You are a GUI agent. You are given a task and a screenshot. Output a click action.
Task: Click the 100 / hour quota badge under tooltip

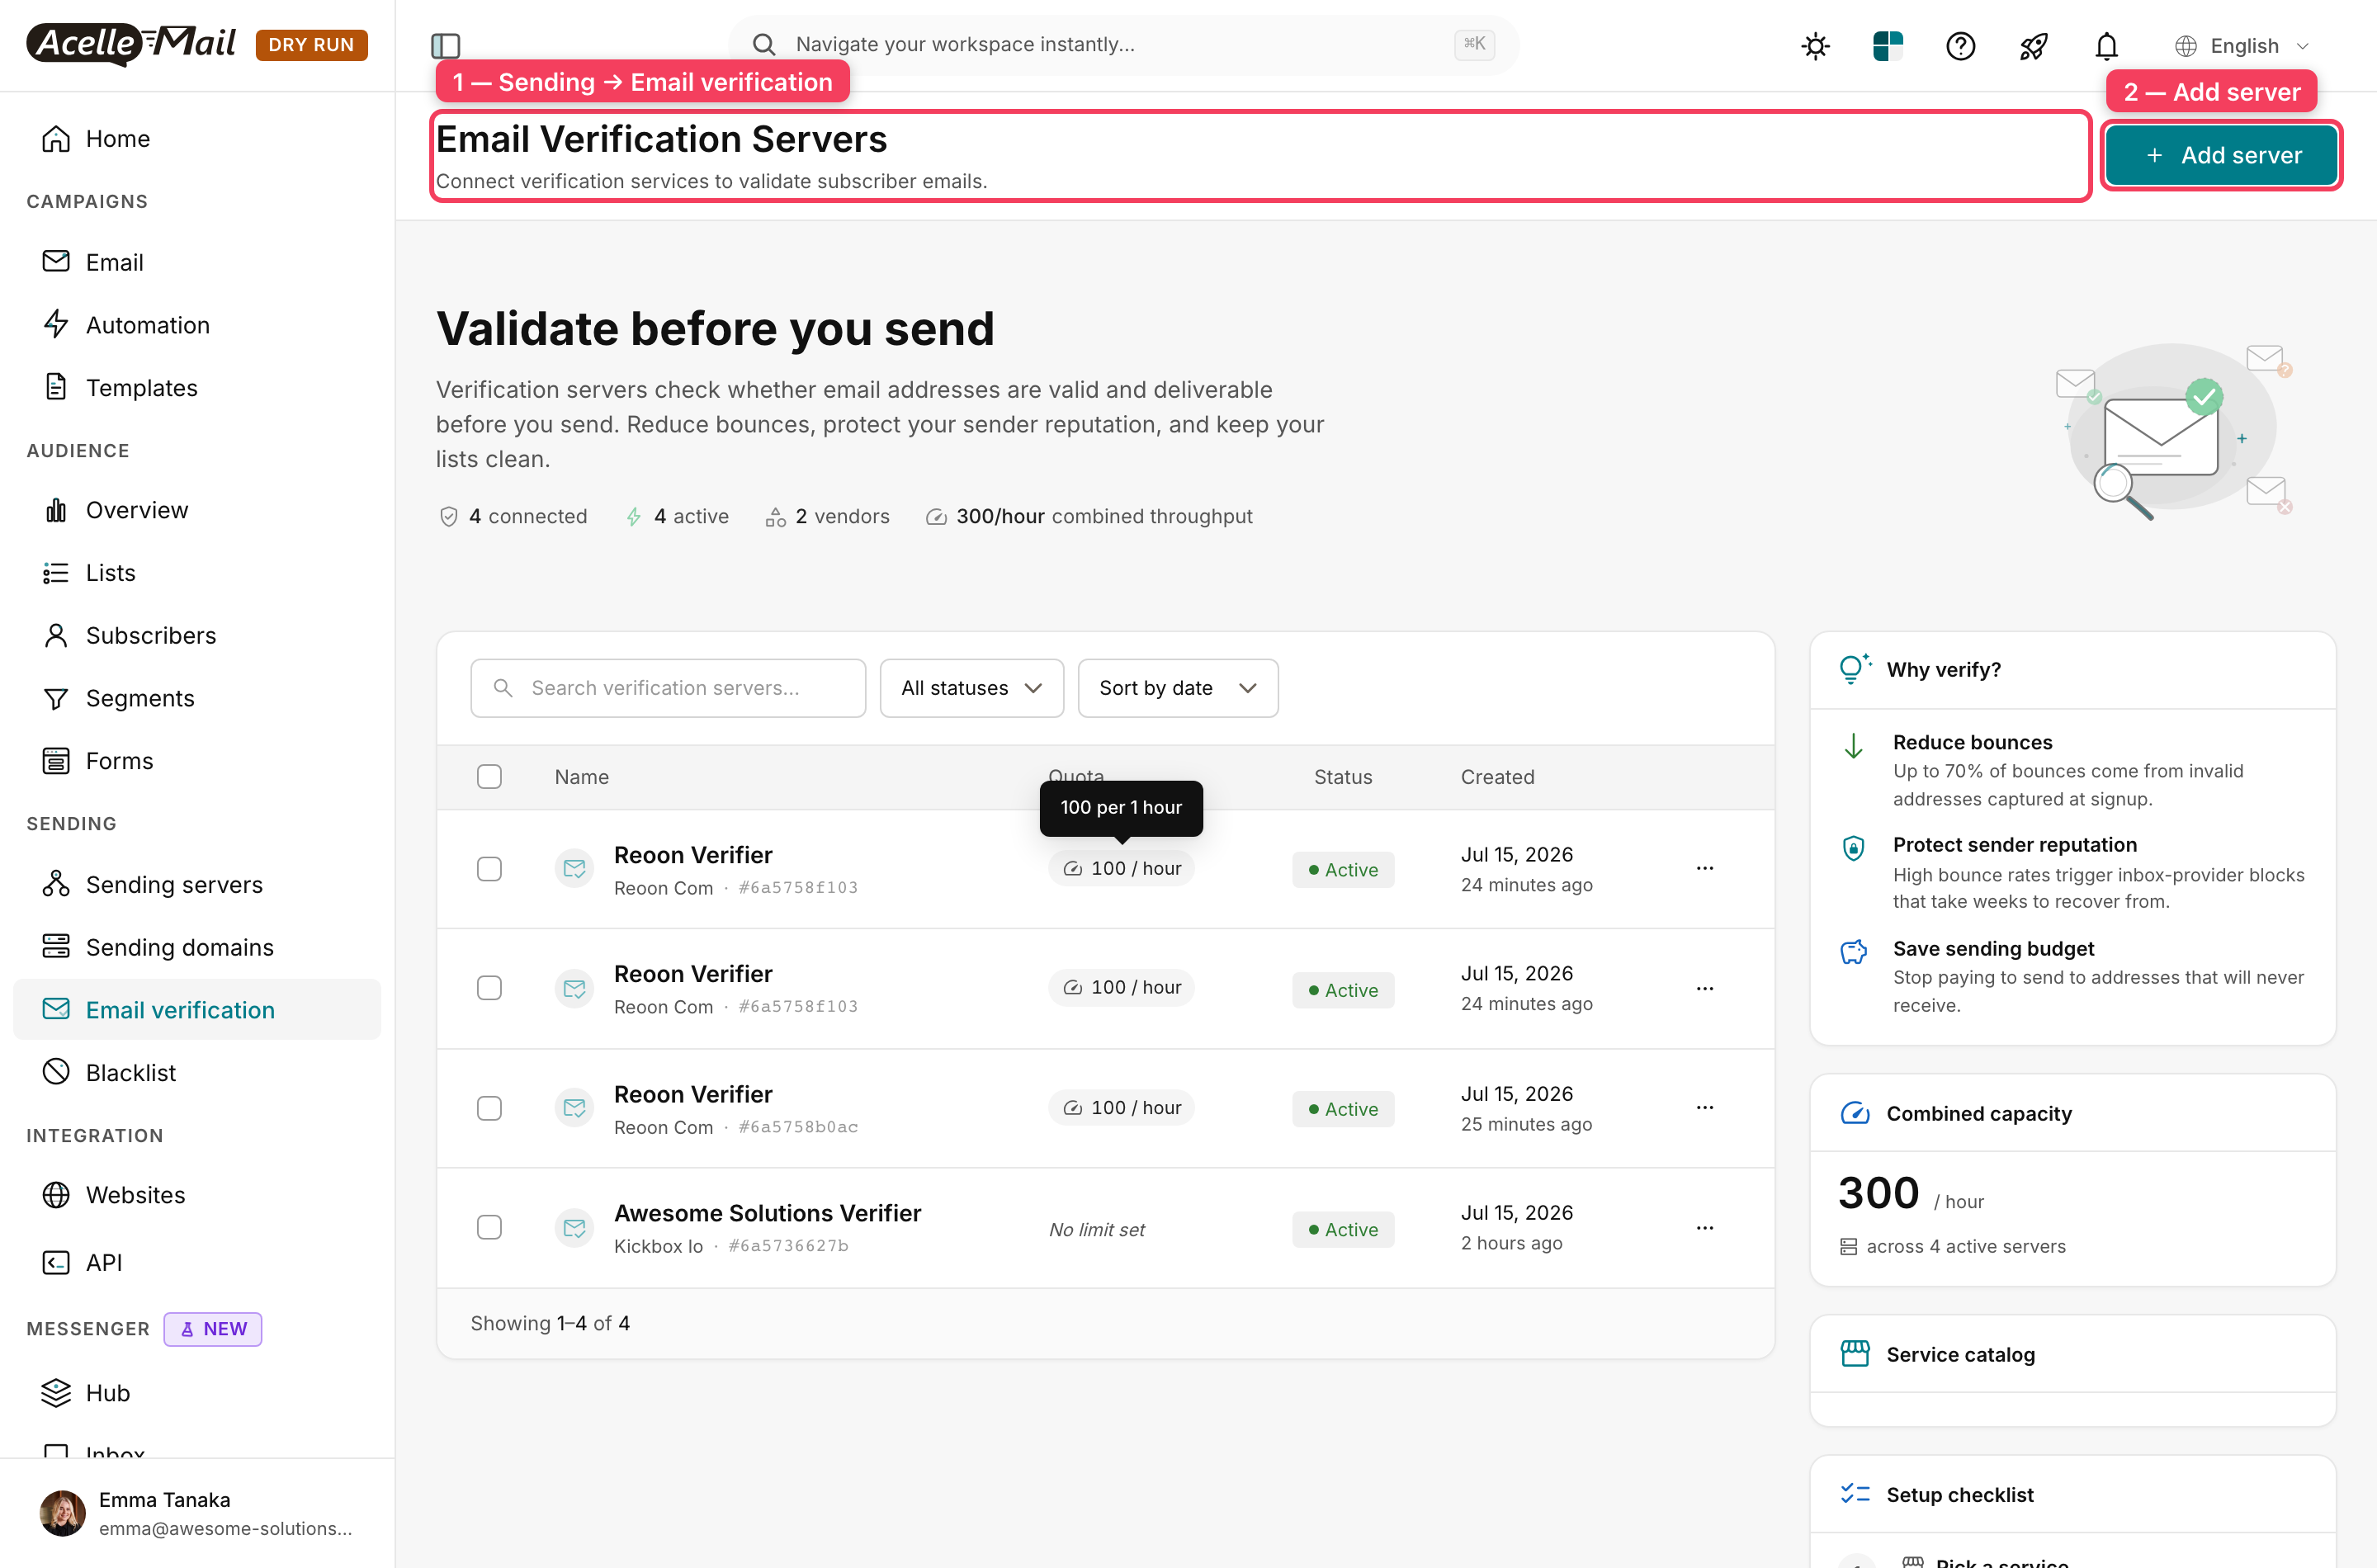pyautogui.click(x=1121, y=868)
